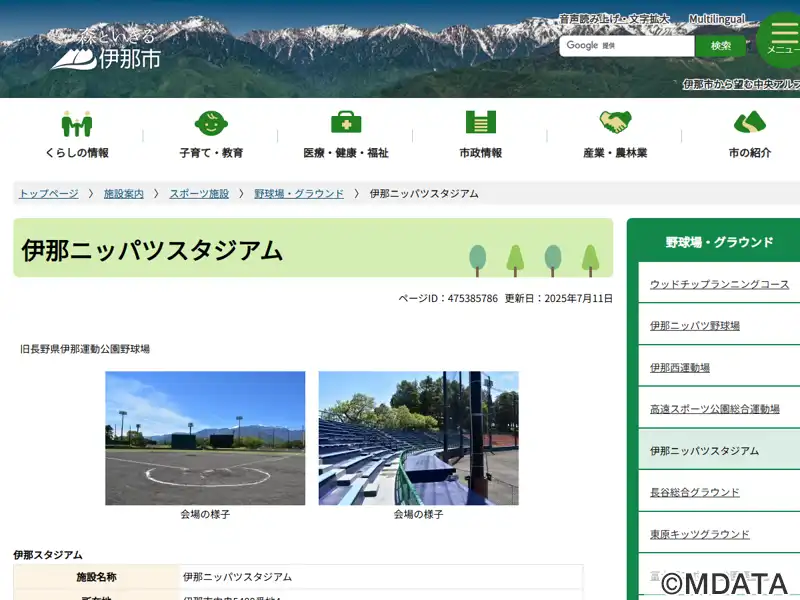Screen dimensions: 800x600
Task: Open the 産業・農林業 handshake icon
Action: [615, 123]
